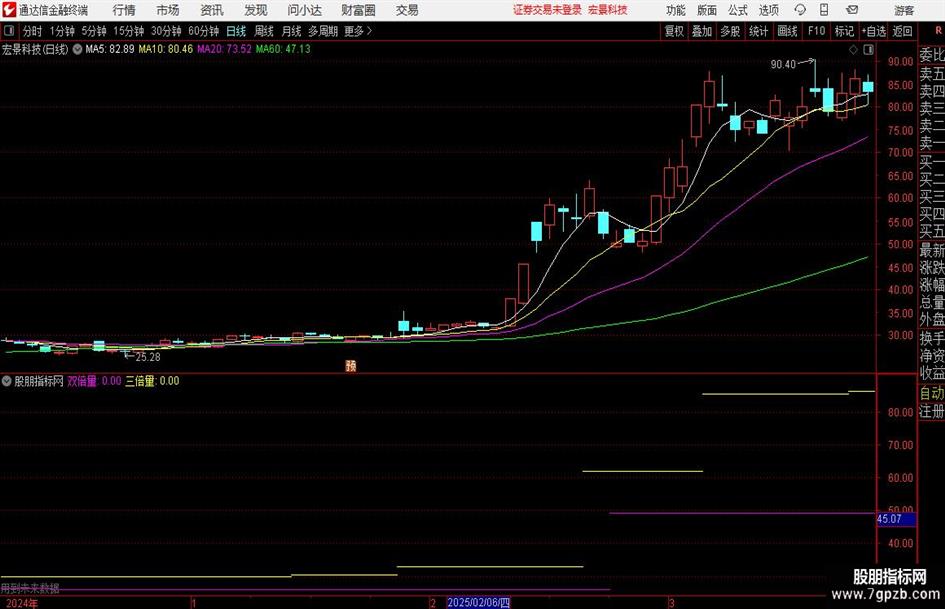The width and height of the screenshot is (945, 609).
Task: Open 多周期 multi-period view
Action: coord(323,31)
